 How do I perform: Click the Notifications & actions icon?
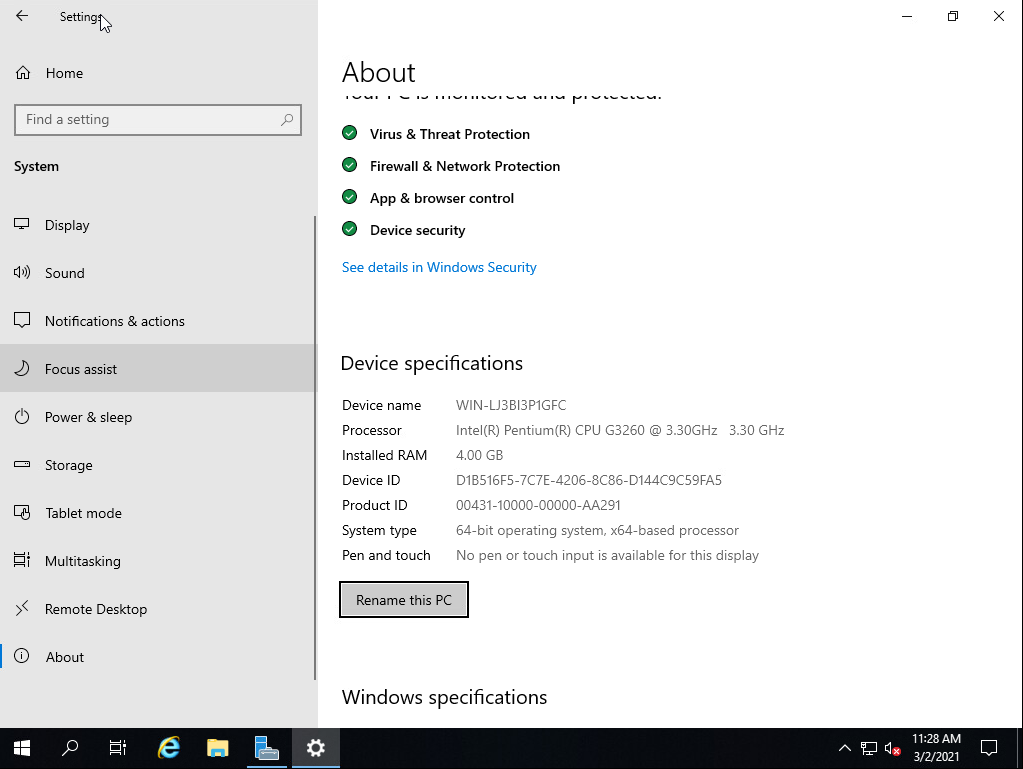click(22, 320)
